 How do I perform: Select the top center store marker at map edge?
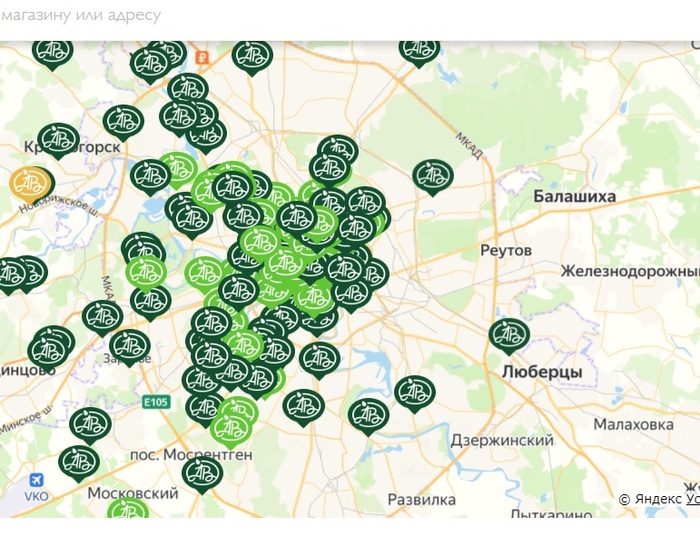(x=252, y=57)
